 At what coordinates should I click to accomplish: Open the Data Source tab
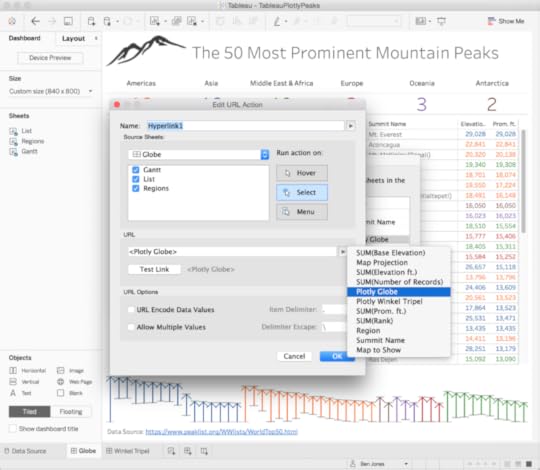pyautogui.click(x=25, y=451)
